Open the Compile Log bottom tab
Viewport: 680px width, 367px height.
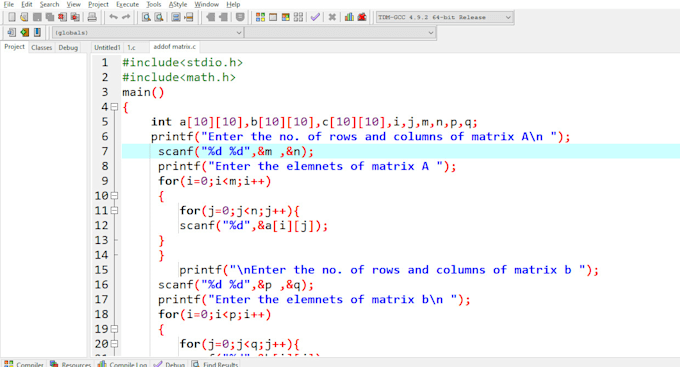click(123, 364)
